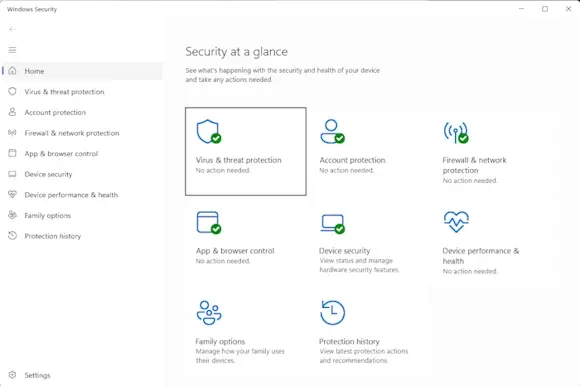Open the Device performance & health tile title
The image size is (580, 386).
tap(480, 256)
